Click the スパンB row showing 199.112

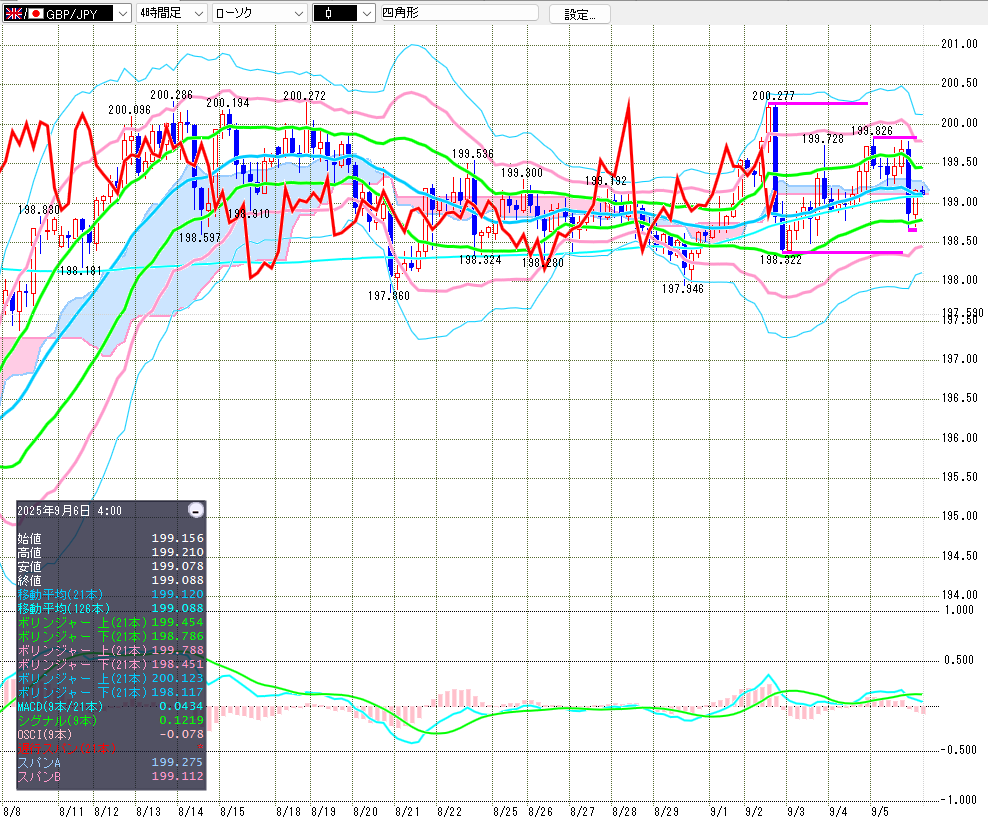(111, 776)
